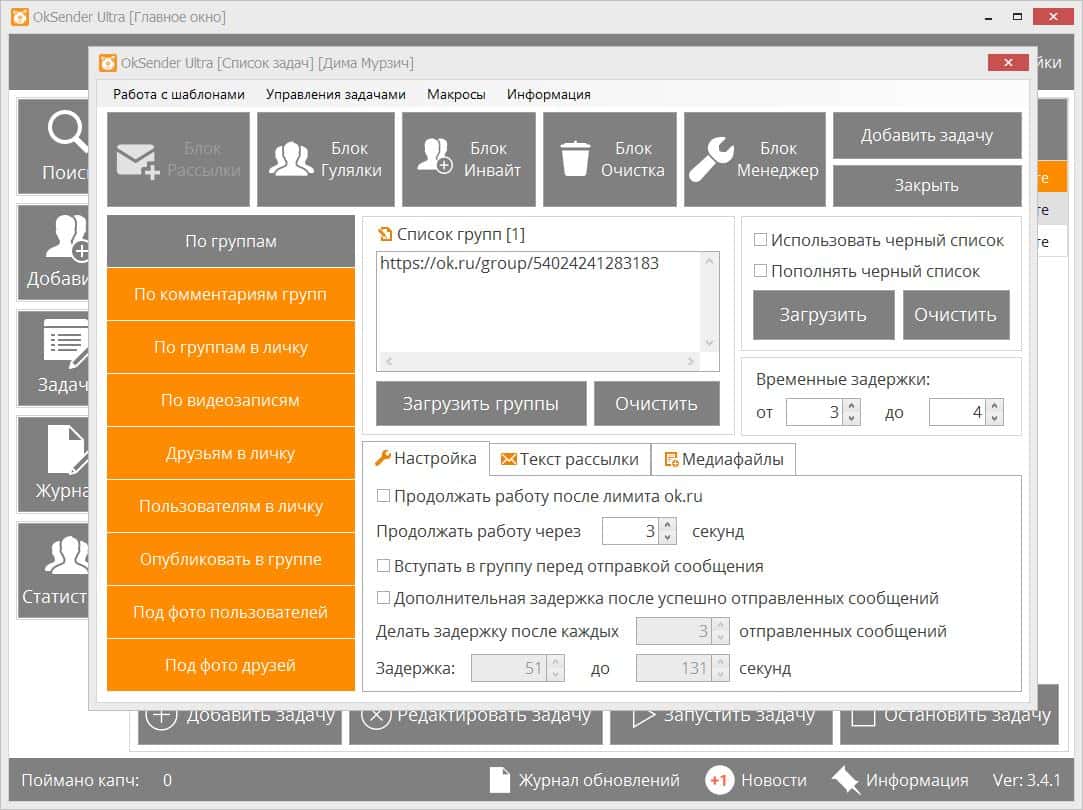The width and height of the screenshot is (1083, 810).
Task: Toggle Дополнительная задержка после успешно отправленных сообщений
Action: click(x=383, y=598)
